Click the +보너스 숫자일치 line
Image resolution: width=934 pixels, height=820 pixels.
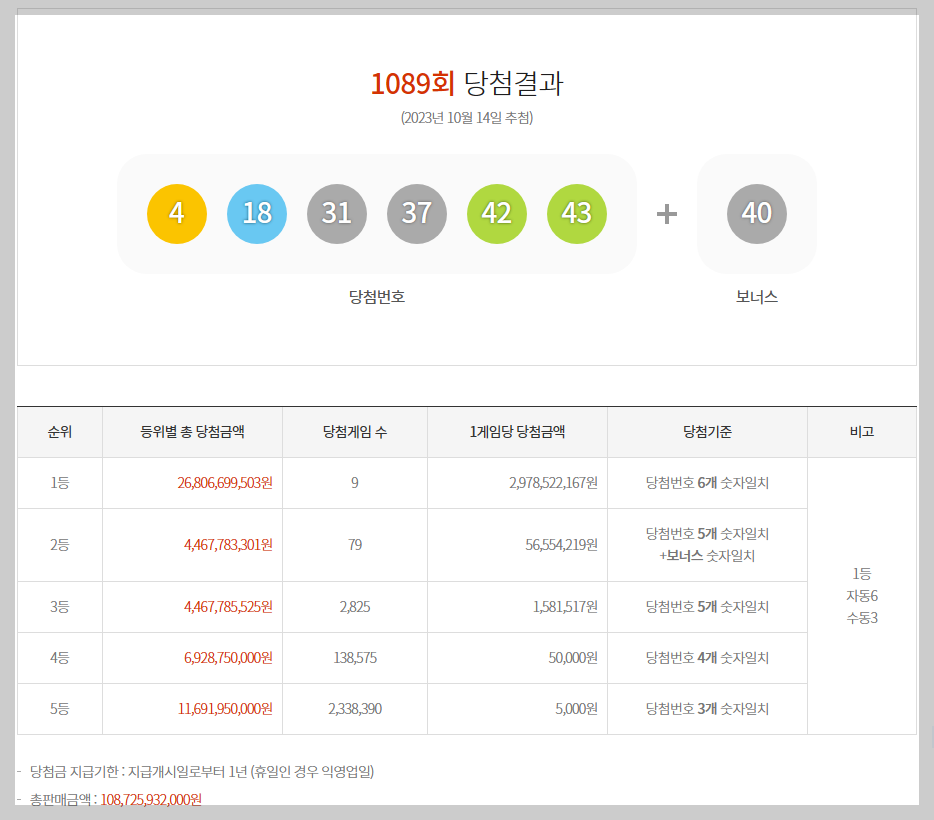pos(707,556)
